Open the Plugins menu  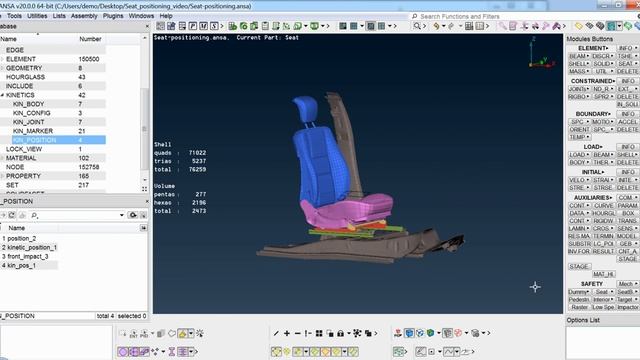113,16
